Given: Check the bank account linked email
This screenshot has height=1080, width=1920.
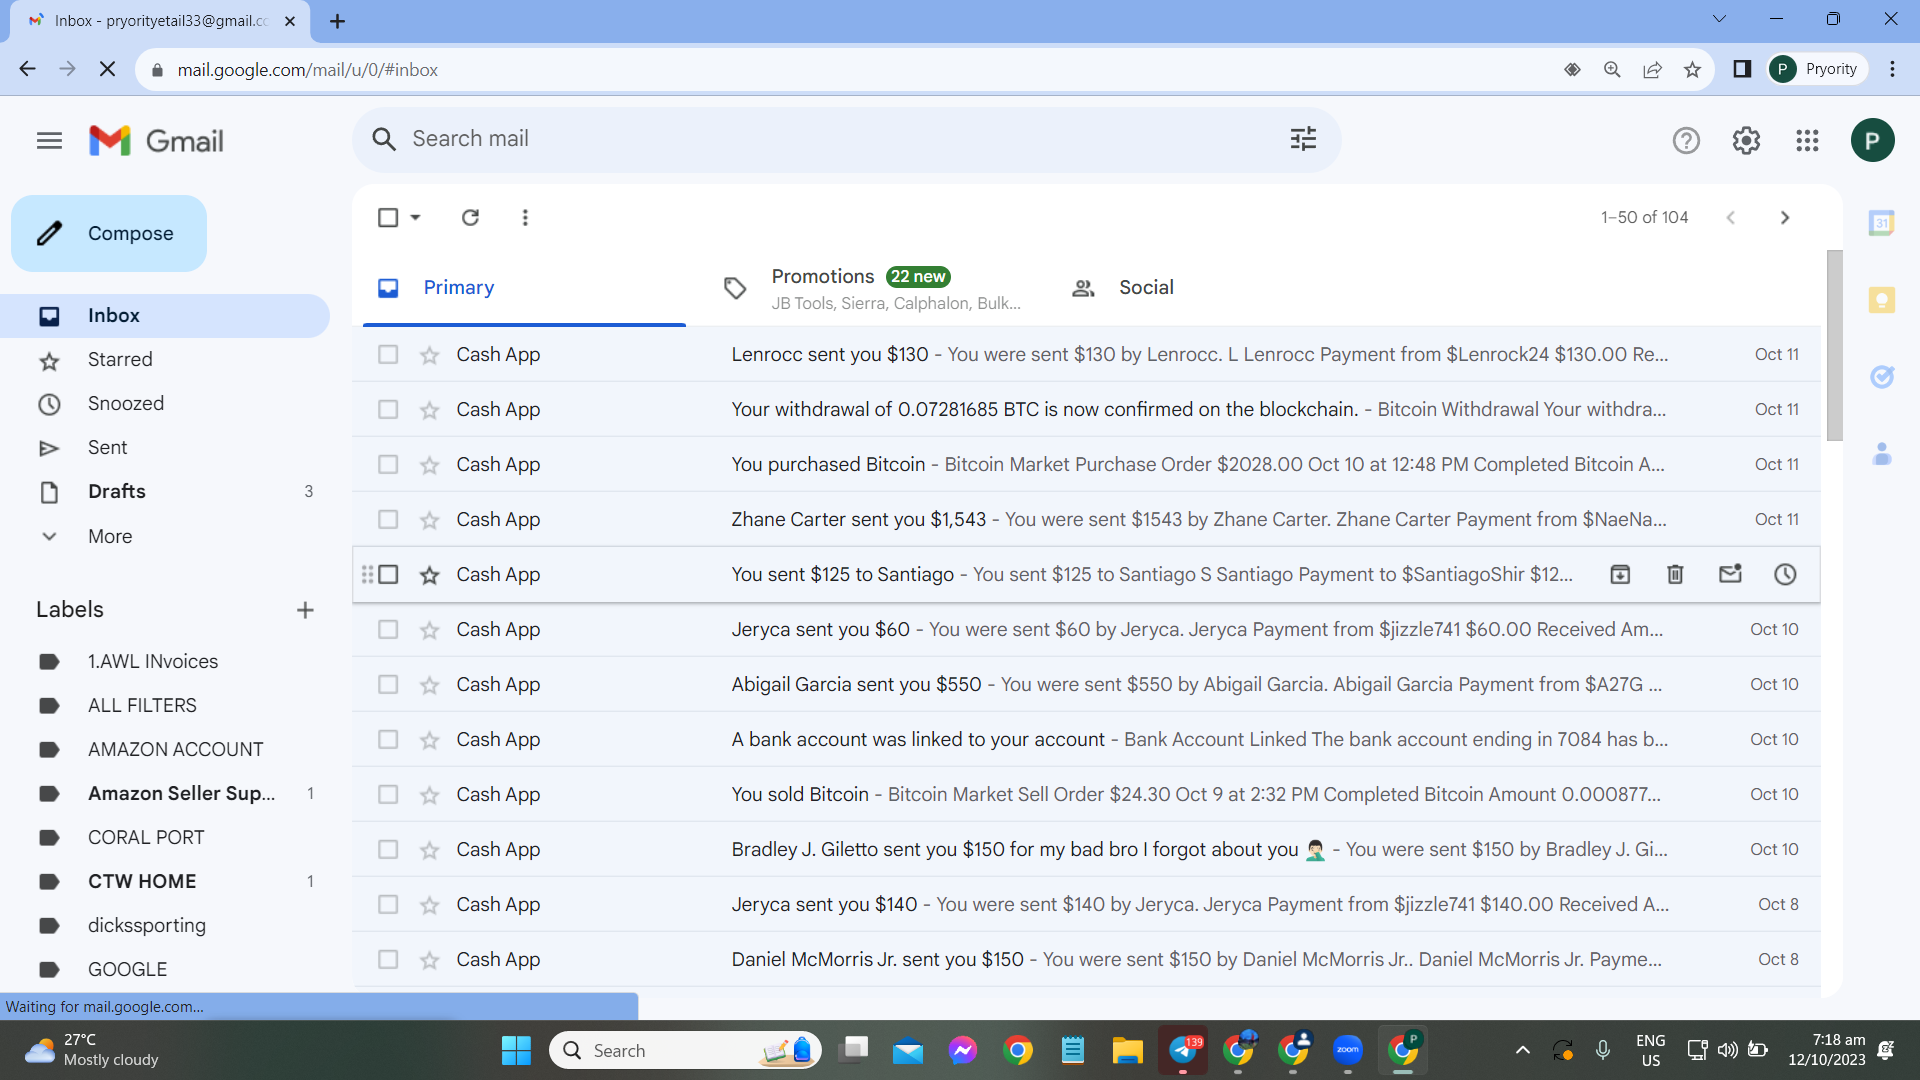Looking at the screenshot, I should click(388, 740).
